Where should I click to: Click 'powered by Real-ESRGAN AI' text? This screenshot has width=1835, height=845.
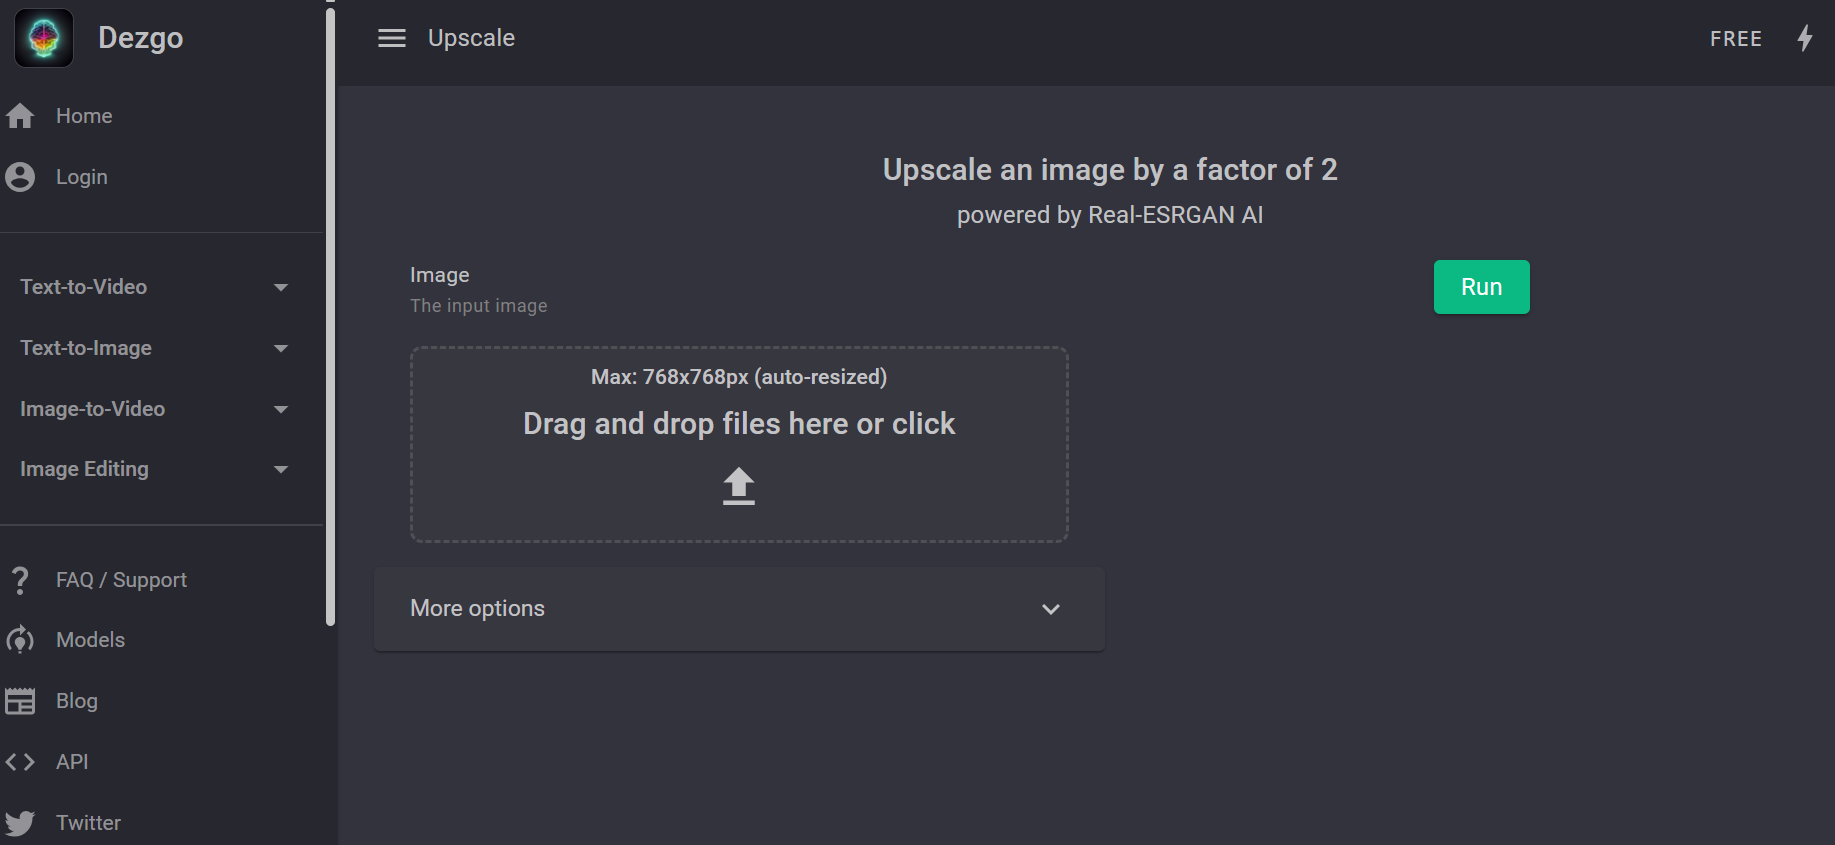pos(1110,215)
